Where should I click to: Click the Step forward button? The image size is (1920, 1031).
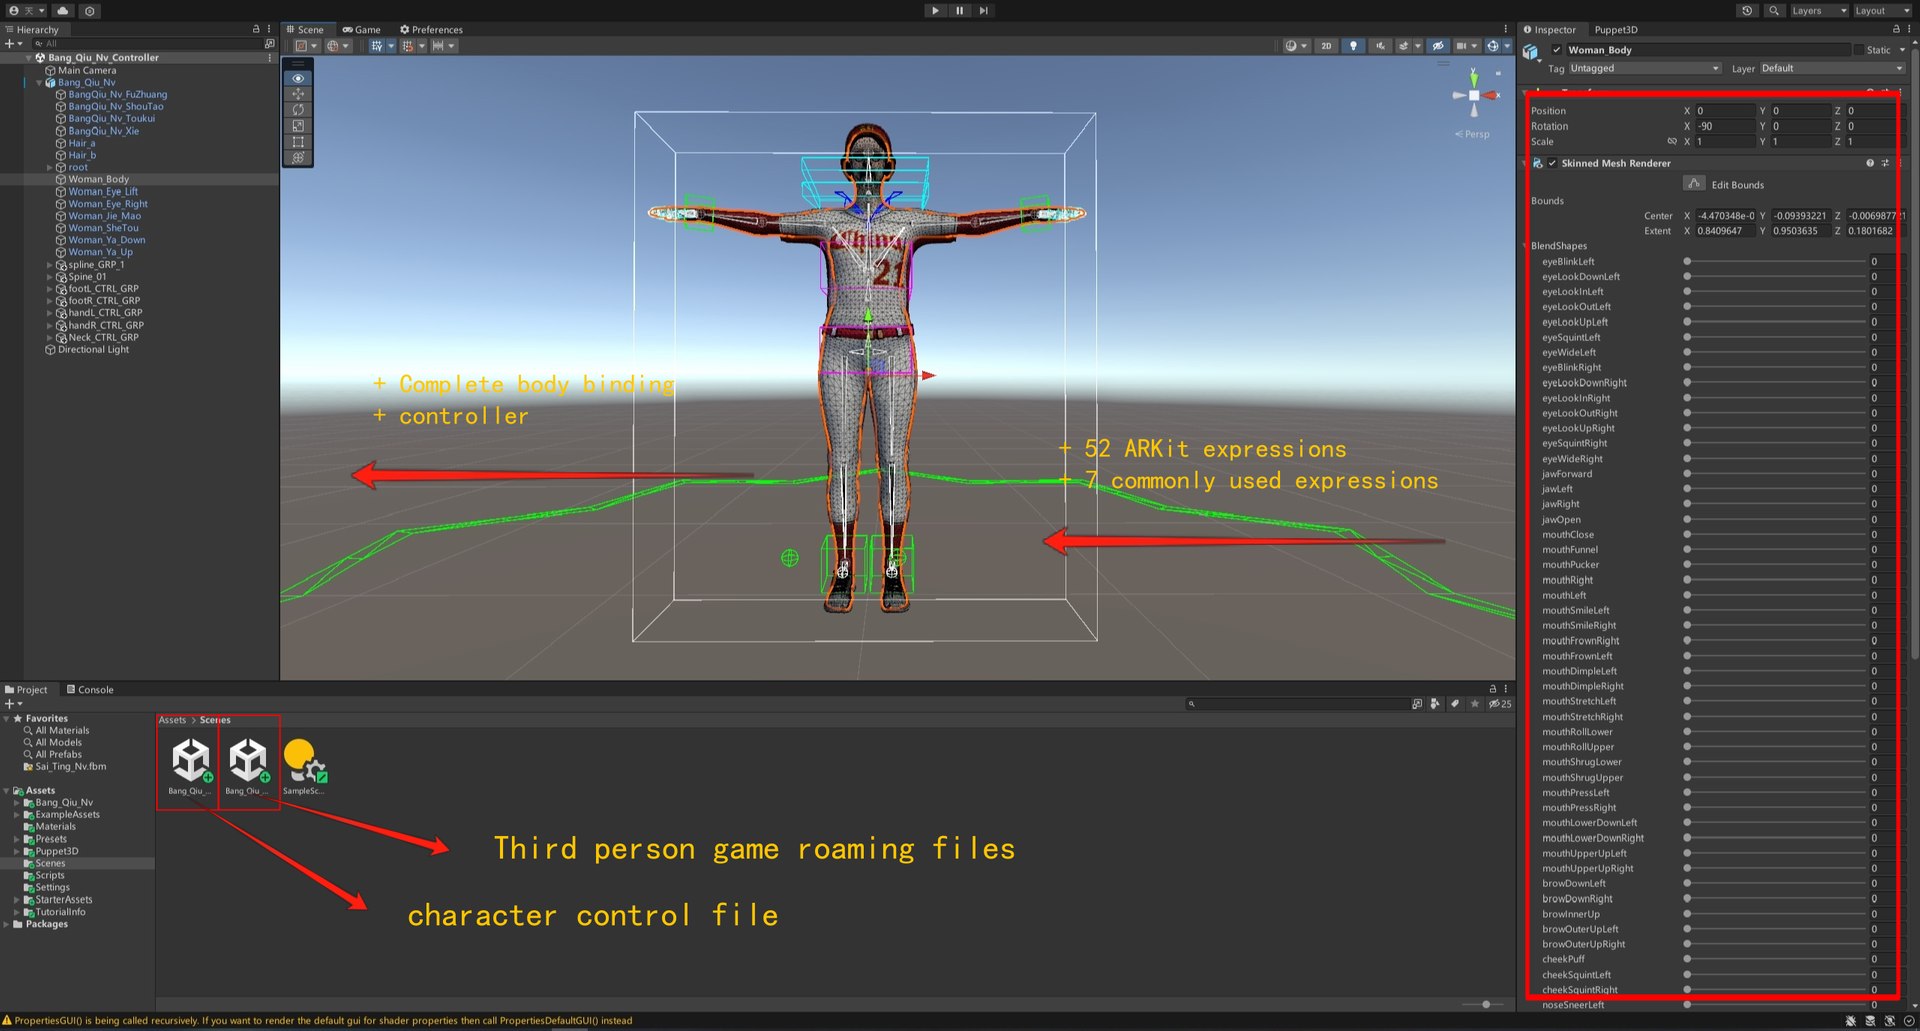click(x=984, y=10)
